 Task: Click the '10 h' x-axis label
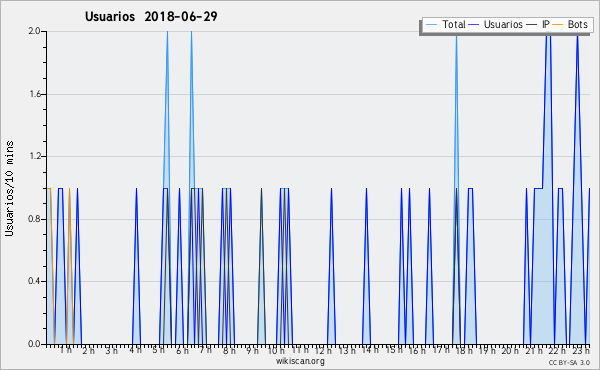[276, 351]
